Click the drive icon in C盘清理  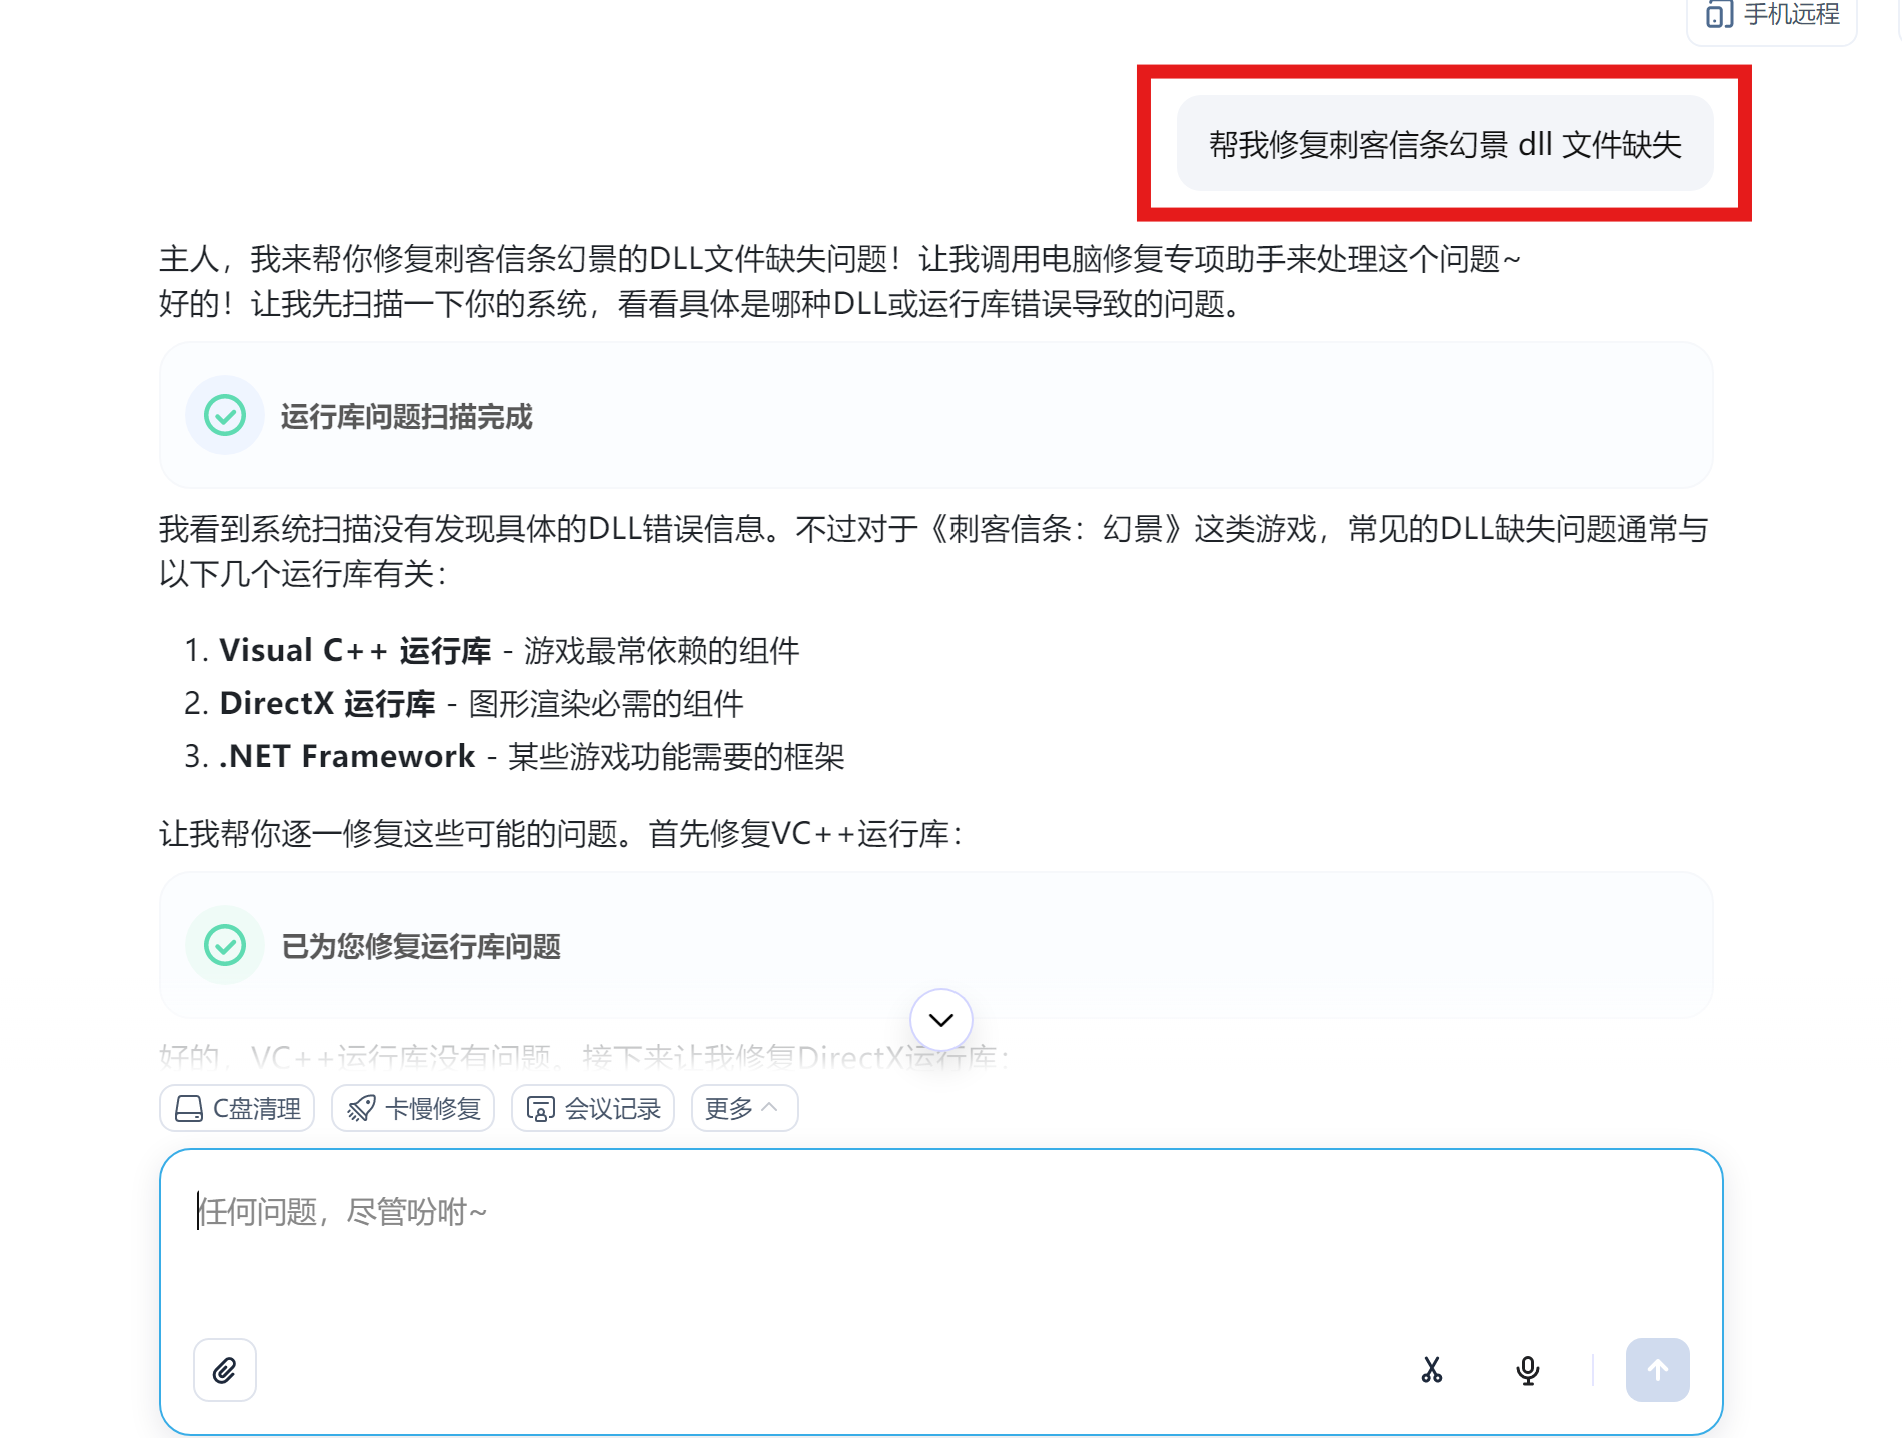pos(189,1109)
